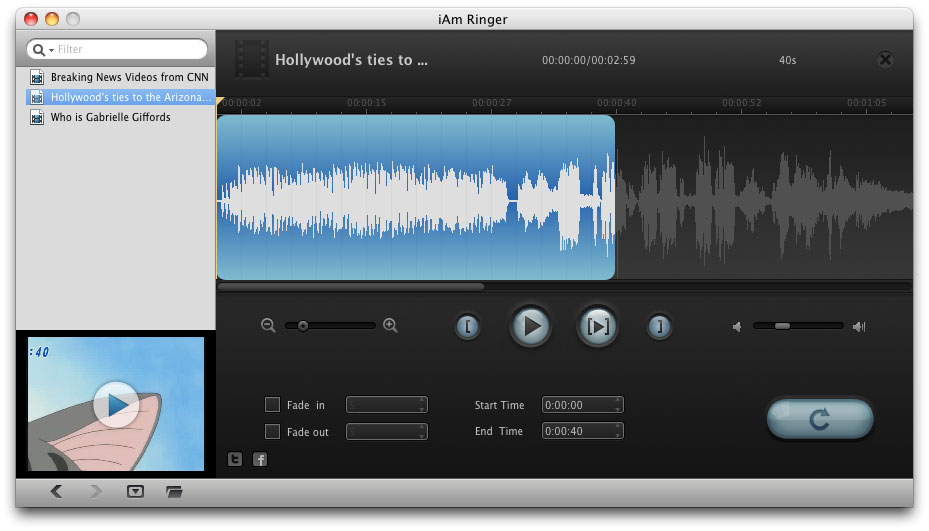929x531 pixels.
Task: Play the selected clip range
Action: tap(597, 326)
